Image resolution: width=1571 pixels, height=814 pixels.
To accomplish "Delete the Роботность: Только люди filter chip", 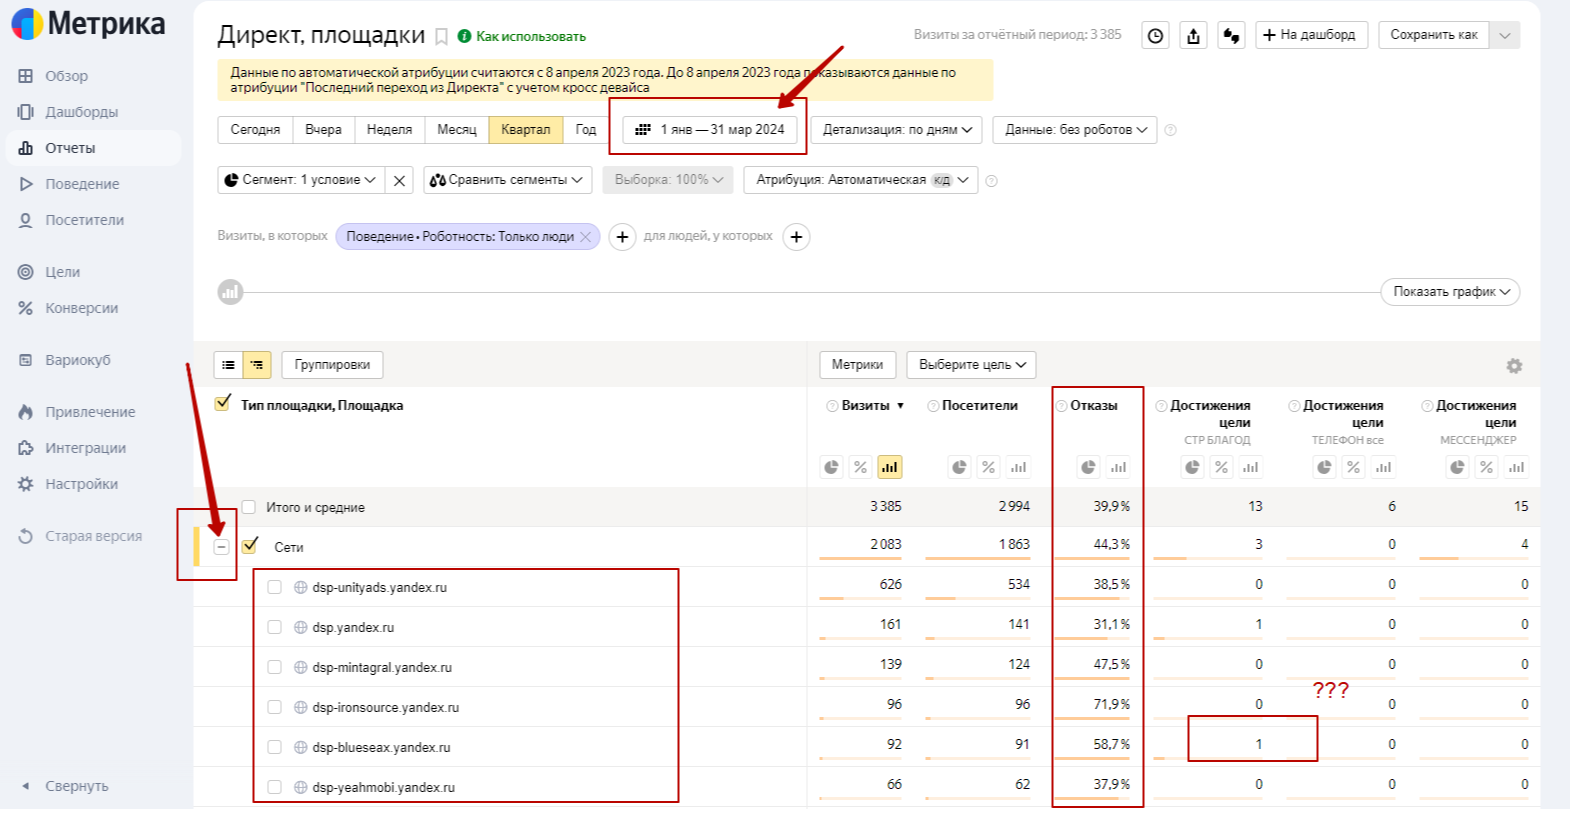I will tap(586, 237).
